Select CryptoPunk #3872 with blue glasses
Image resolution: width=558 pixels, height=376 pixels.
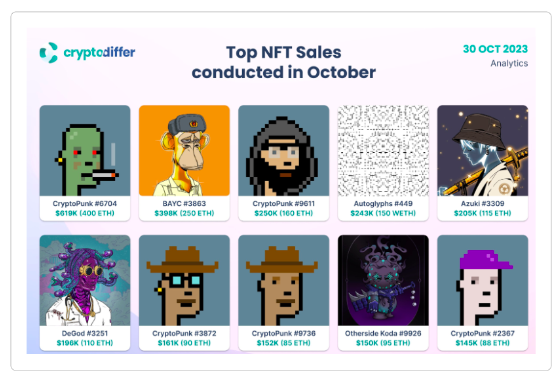tap(184, 280)
